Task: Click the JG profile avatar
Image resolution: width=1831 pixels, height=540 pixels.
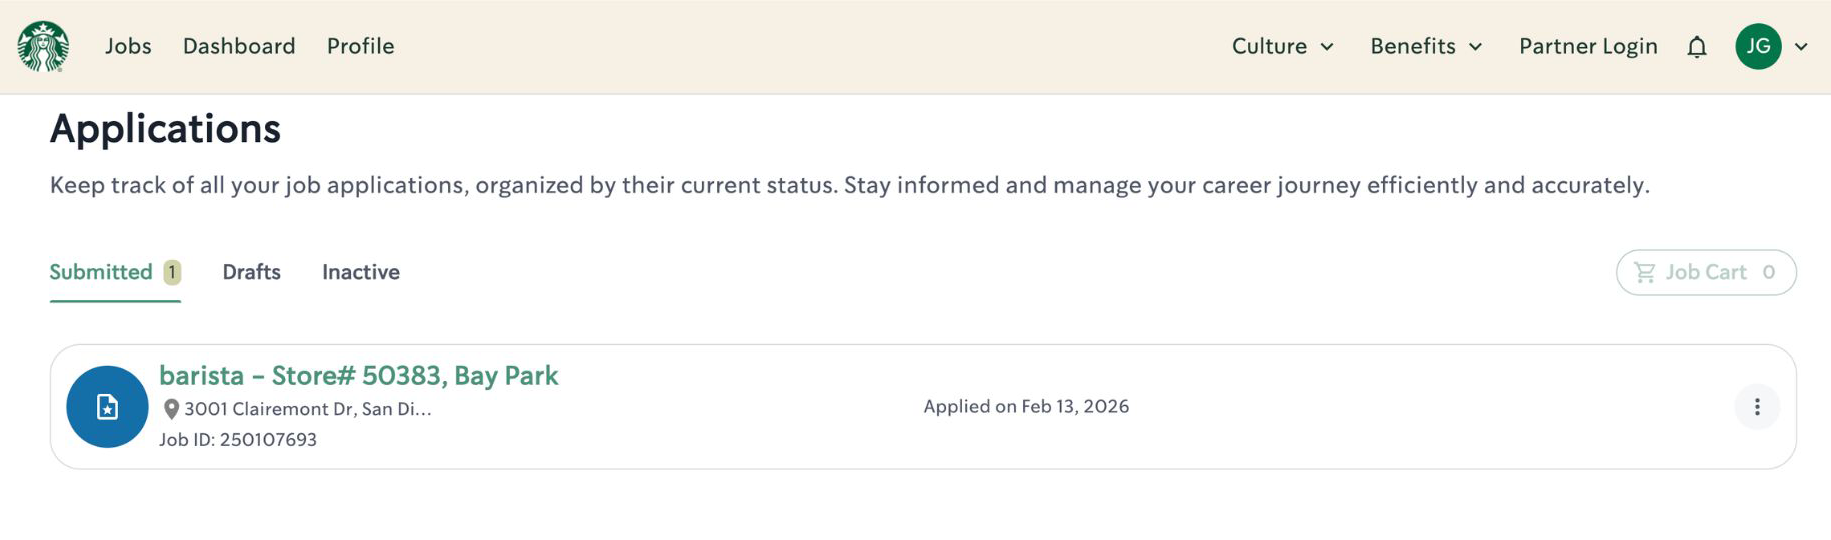Action: pyautogui.click(x=1759, y=46)
